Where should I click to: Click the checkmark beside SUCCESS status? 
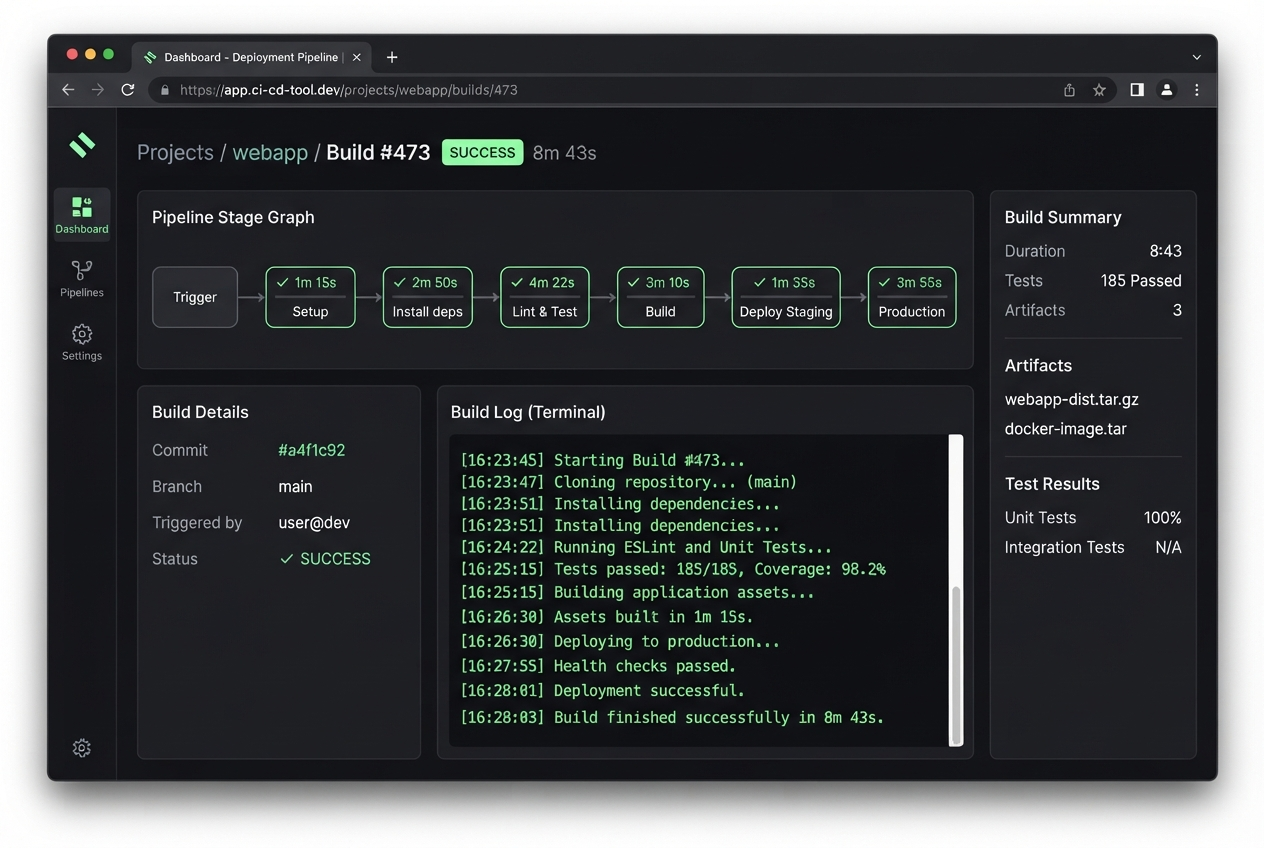(286, 559)
